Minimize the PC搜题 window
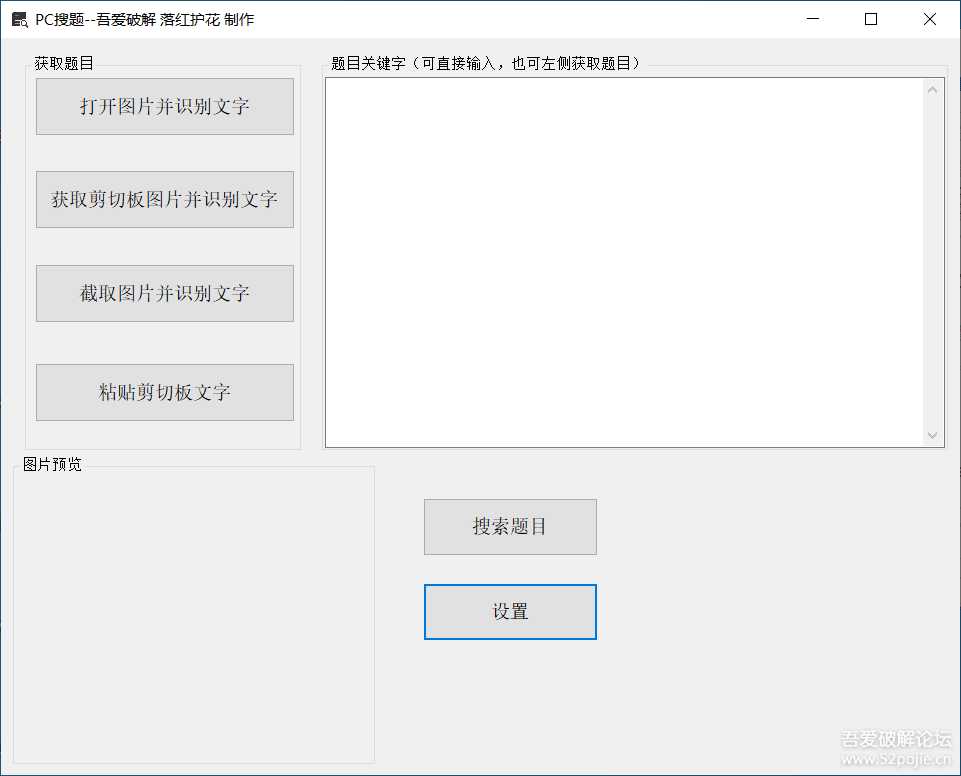The image size is (961, 776). pyautogui.click(x=813, y=19)
